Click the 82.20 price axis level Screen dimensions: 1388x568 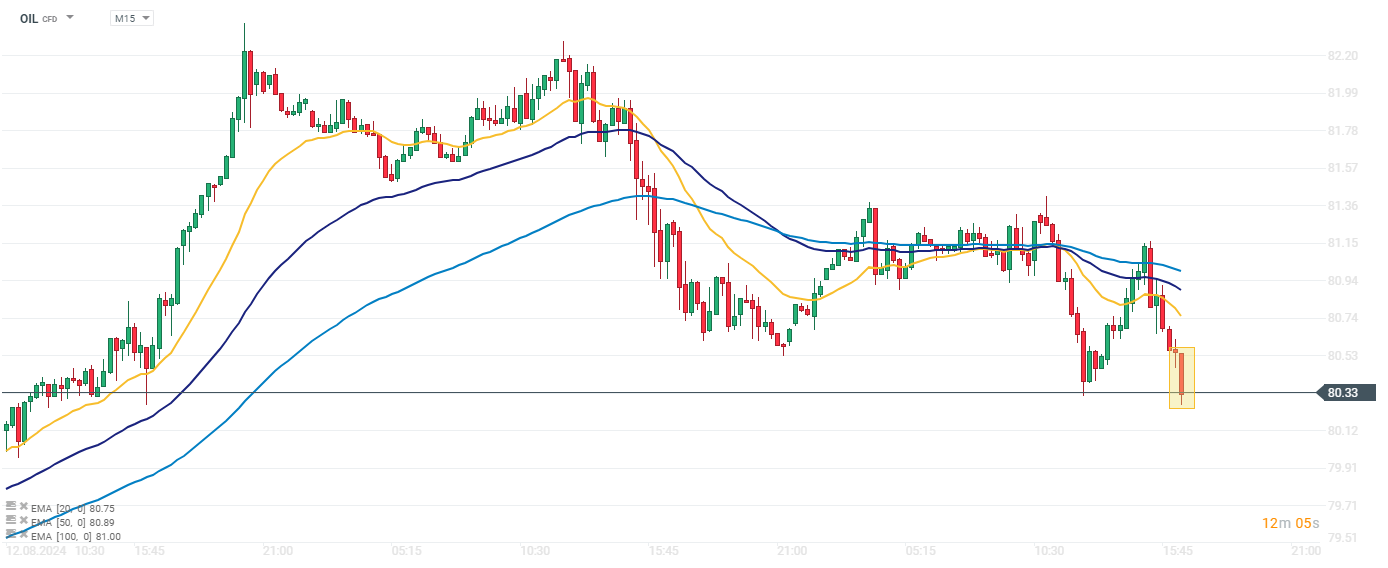coord(1344,56)
